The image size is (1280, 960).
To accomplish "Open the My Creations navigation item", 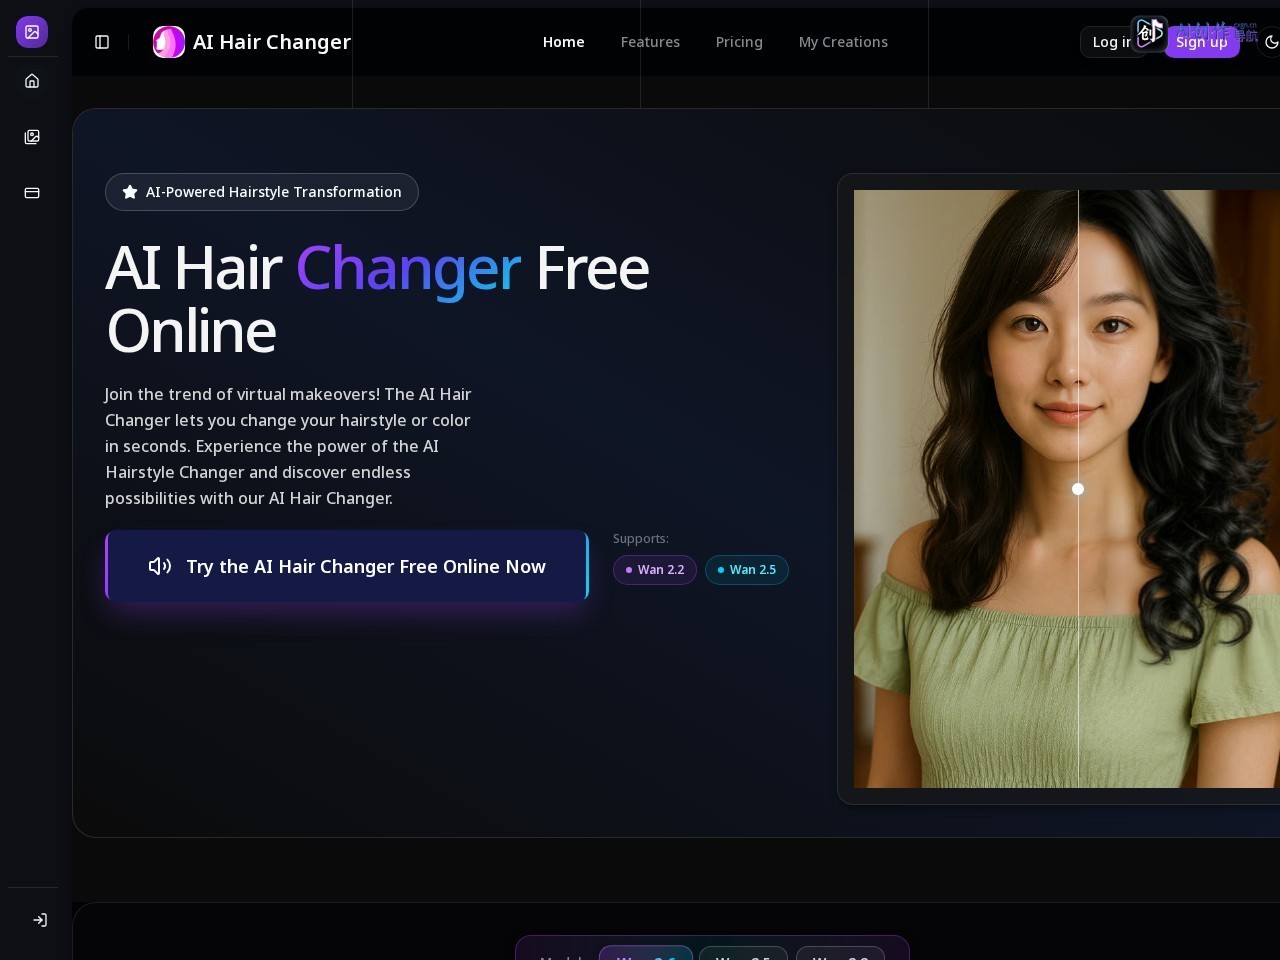I will [843, 42].
